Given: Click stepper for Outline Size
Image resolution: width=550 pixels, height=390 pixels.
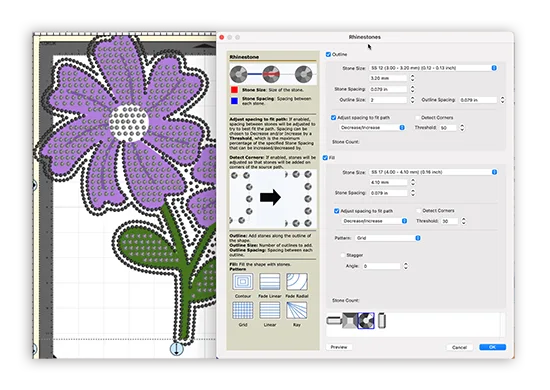Looking at the screenshot, I should (x=412, y=100).
